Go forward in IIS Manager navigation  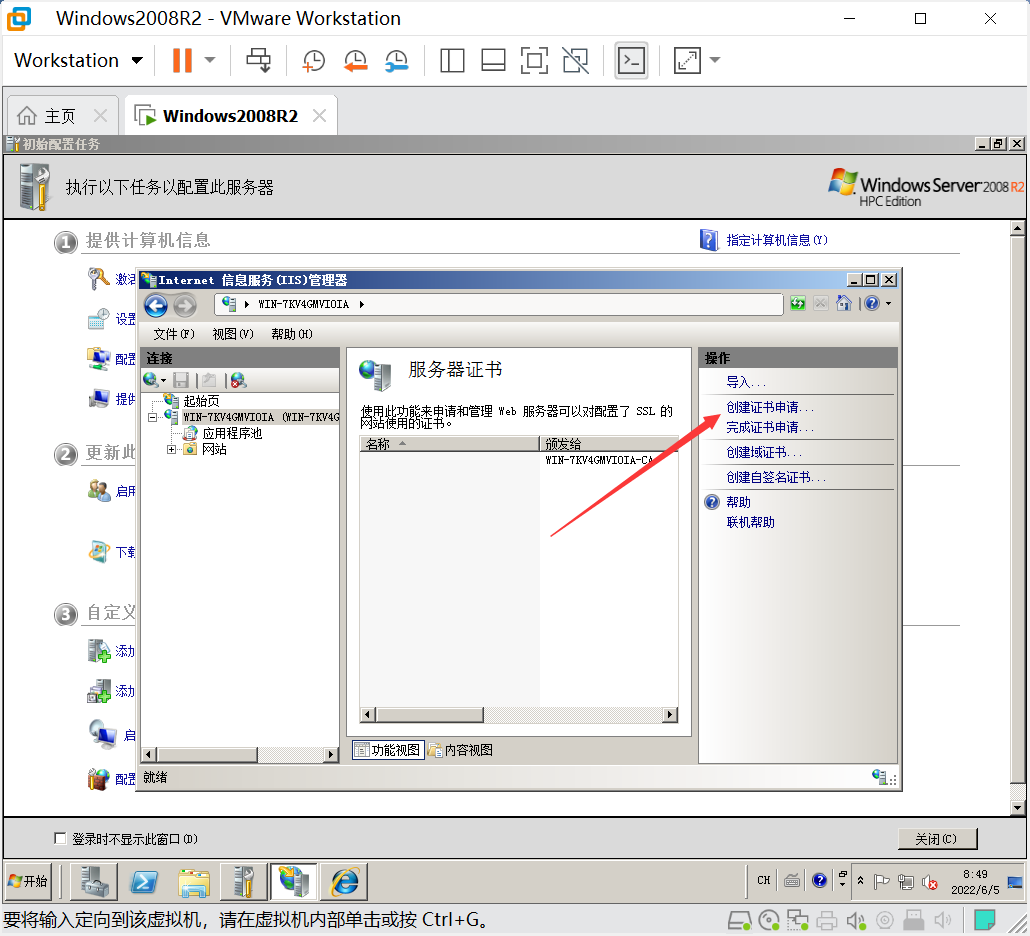pos(185,305)
